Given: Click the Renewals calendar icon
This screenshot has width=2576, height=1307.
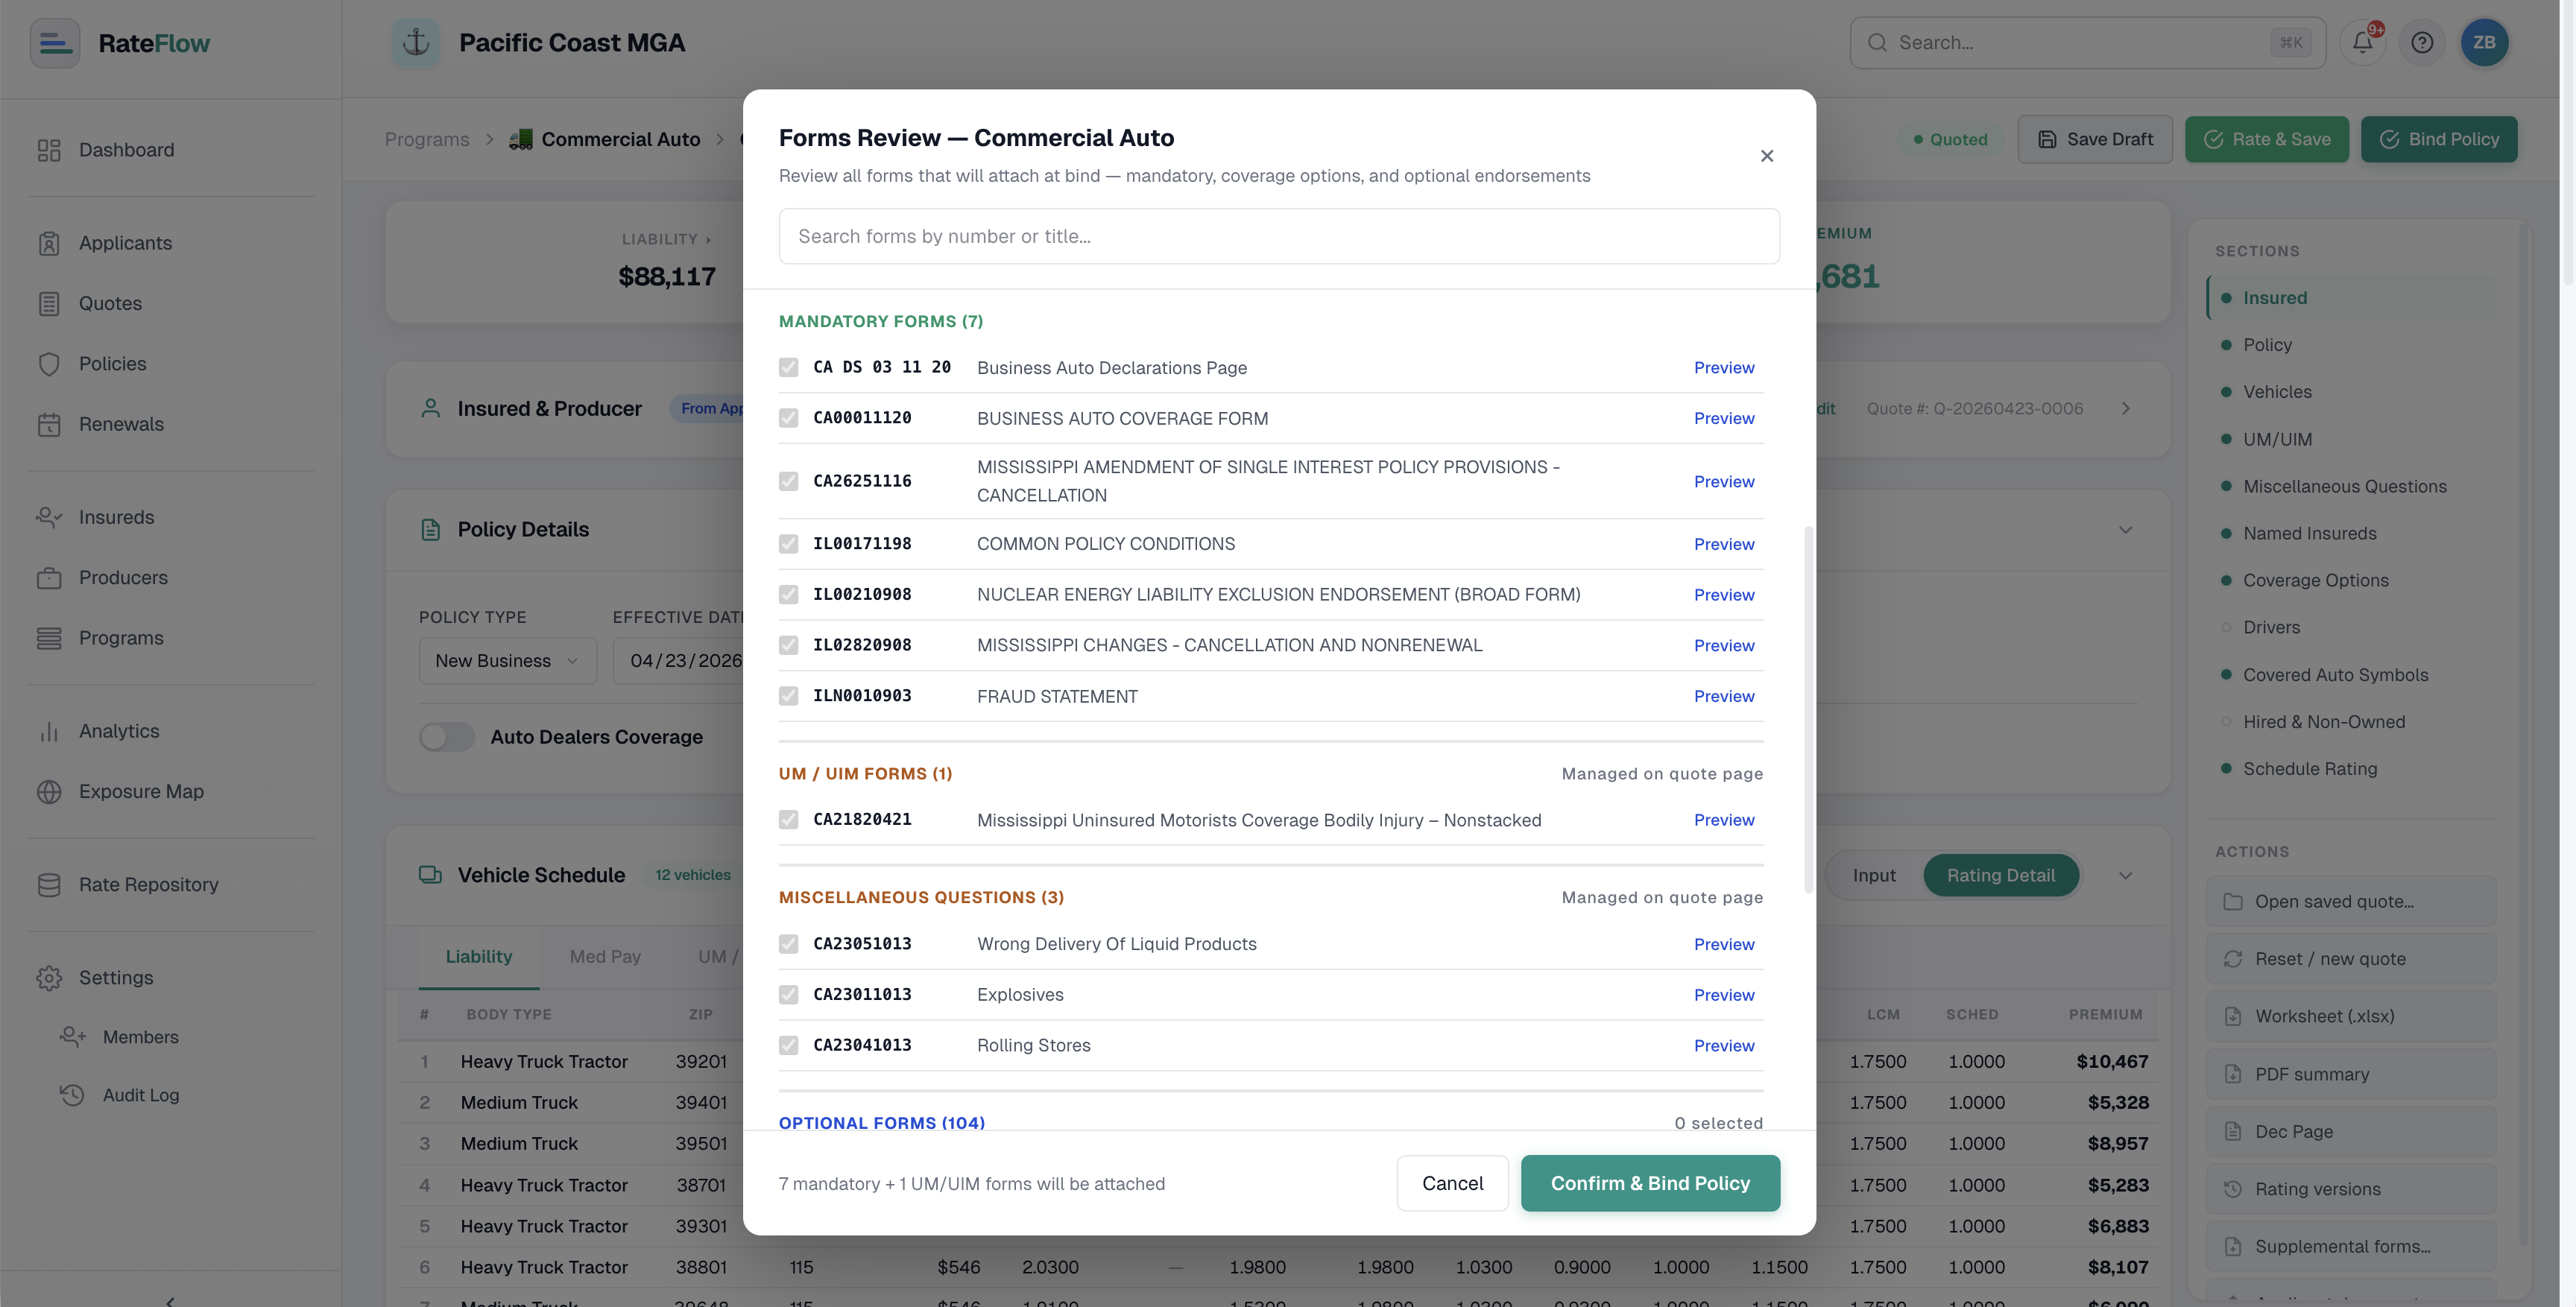Looking at the screenshot, I should 49,424.
